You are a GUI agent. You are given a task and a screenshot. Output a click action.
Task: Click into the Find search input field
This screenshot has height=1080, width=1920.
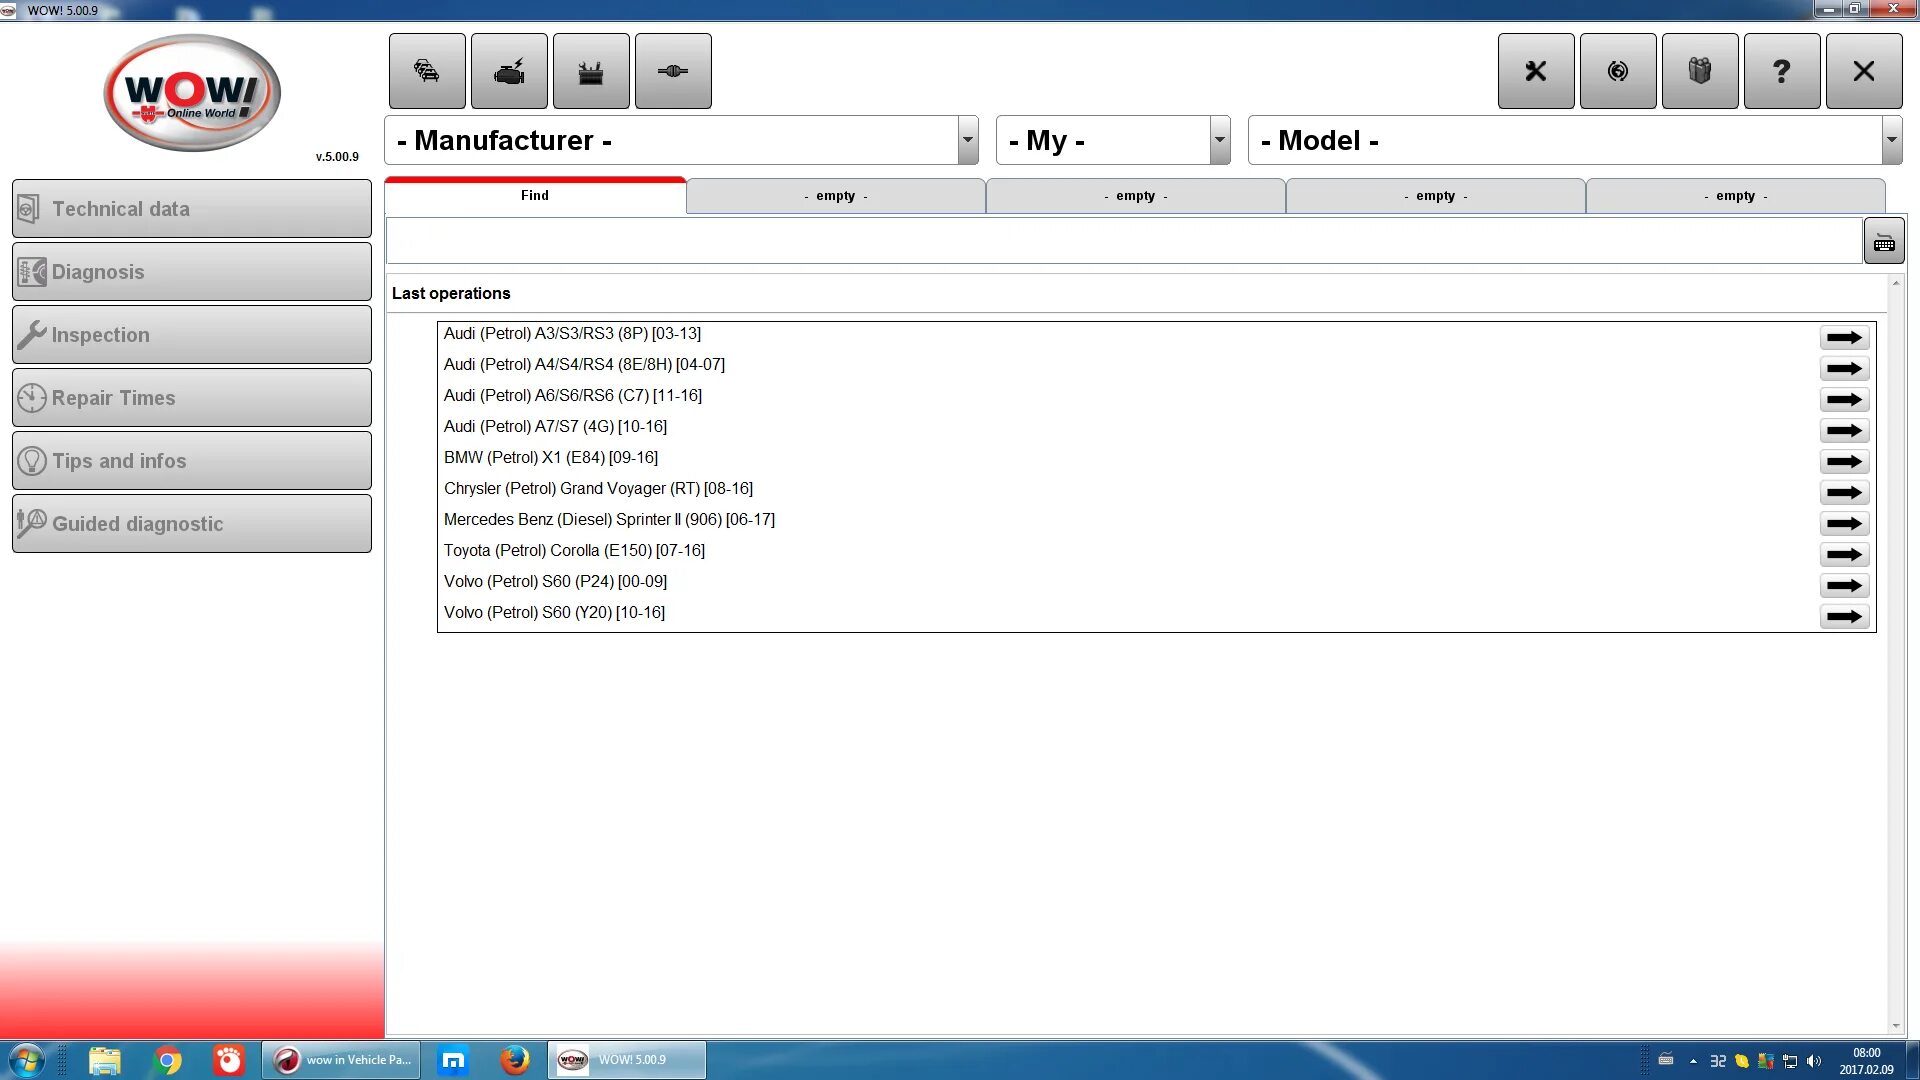coord(1124,242)
